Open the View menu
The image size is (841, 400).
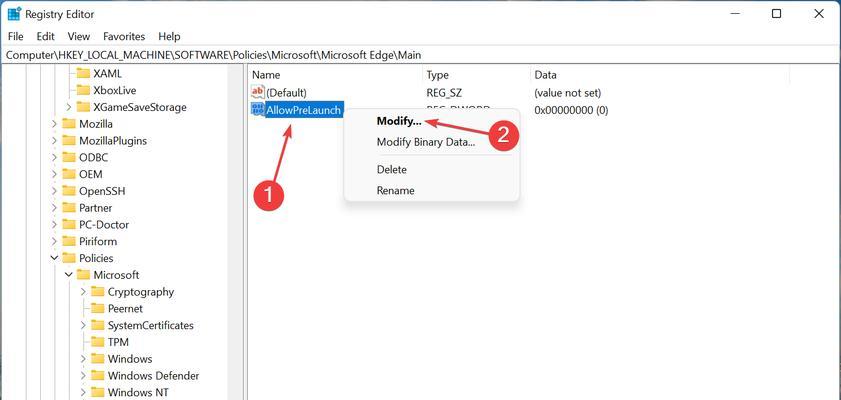pyautogui.click(x=78, y=36)
